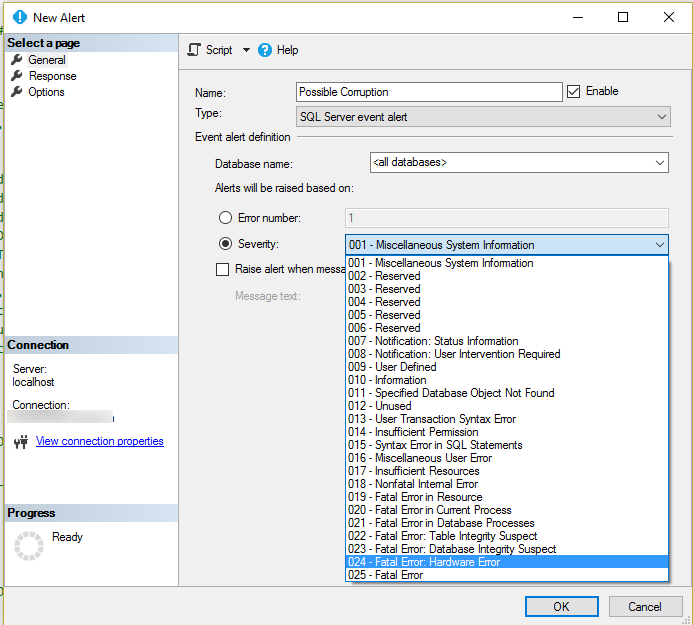This screenshot has height=625, width=693.
Task: Select 012 - Unused severity
Action: pyautogui.click(x=506, y=406)
